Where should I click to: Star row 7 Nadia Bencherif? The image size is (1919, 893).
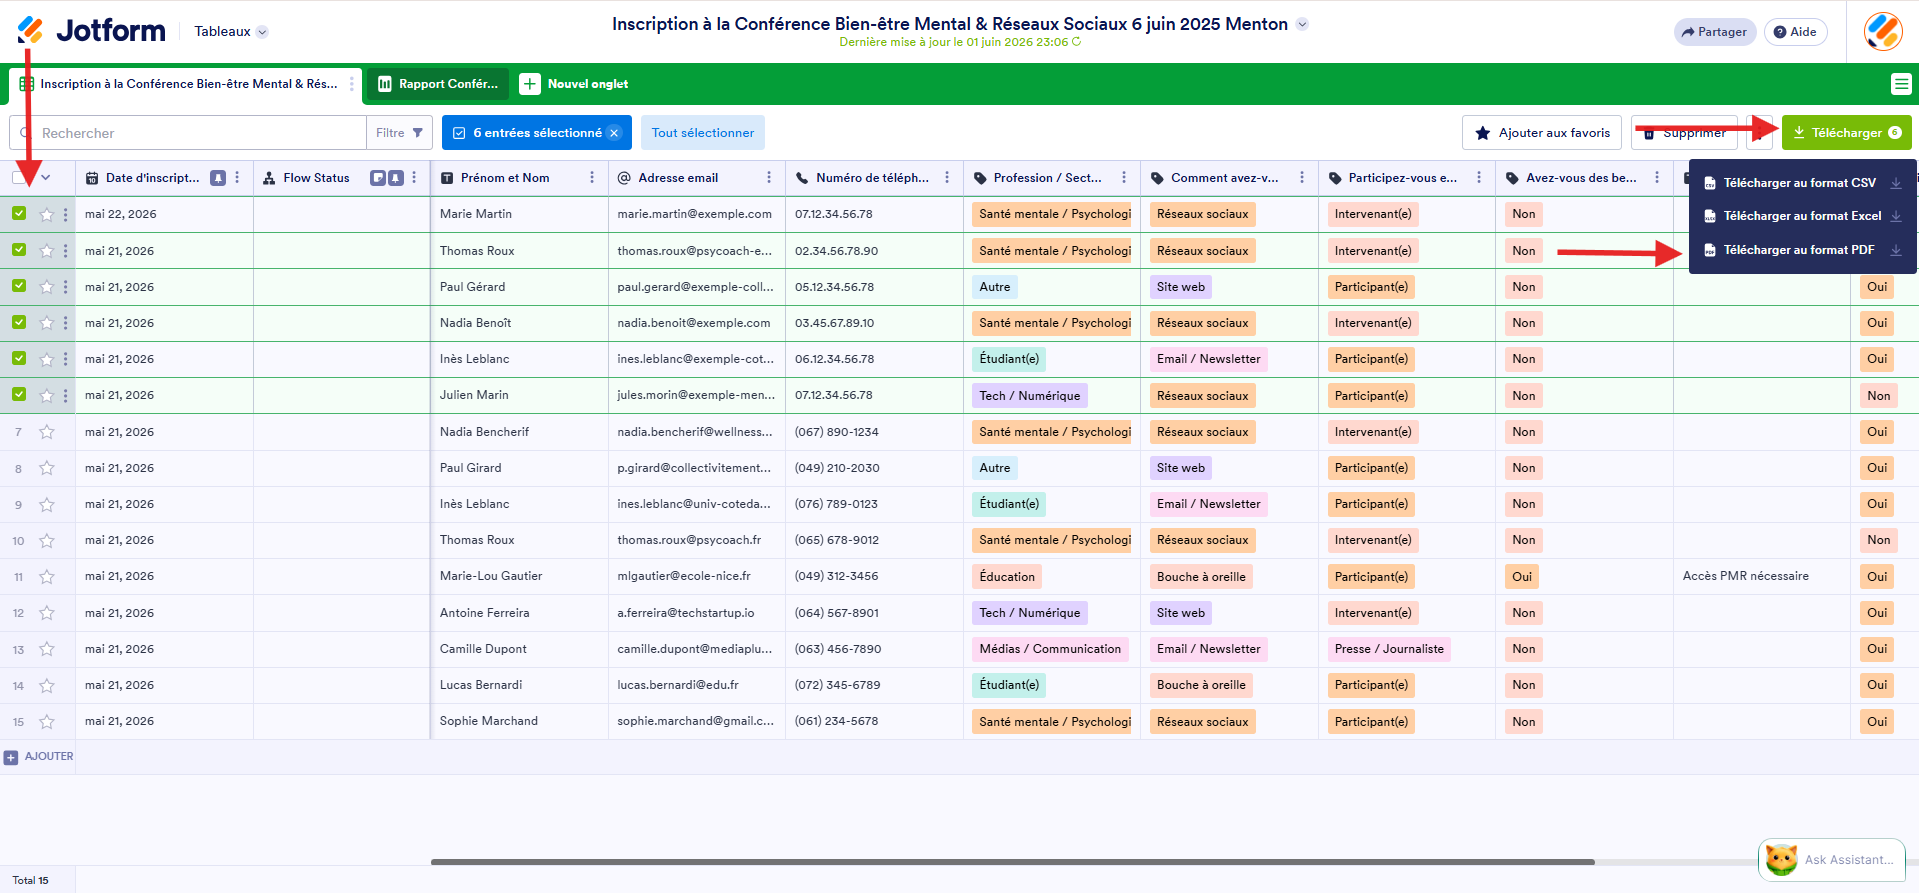tap(46, 432)
